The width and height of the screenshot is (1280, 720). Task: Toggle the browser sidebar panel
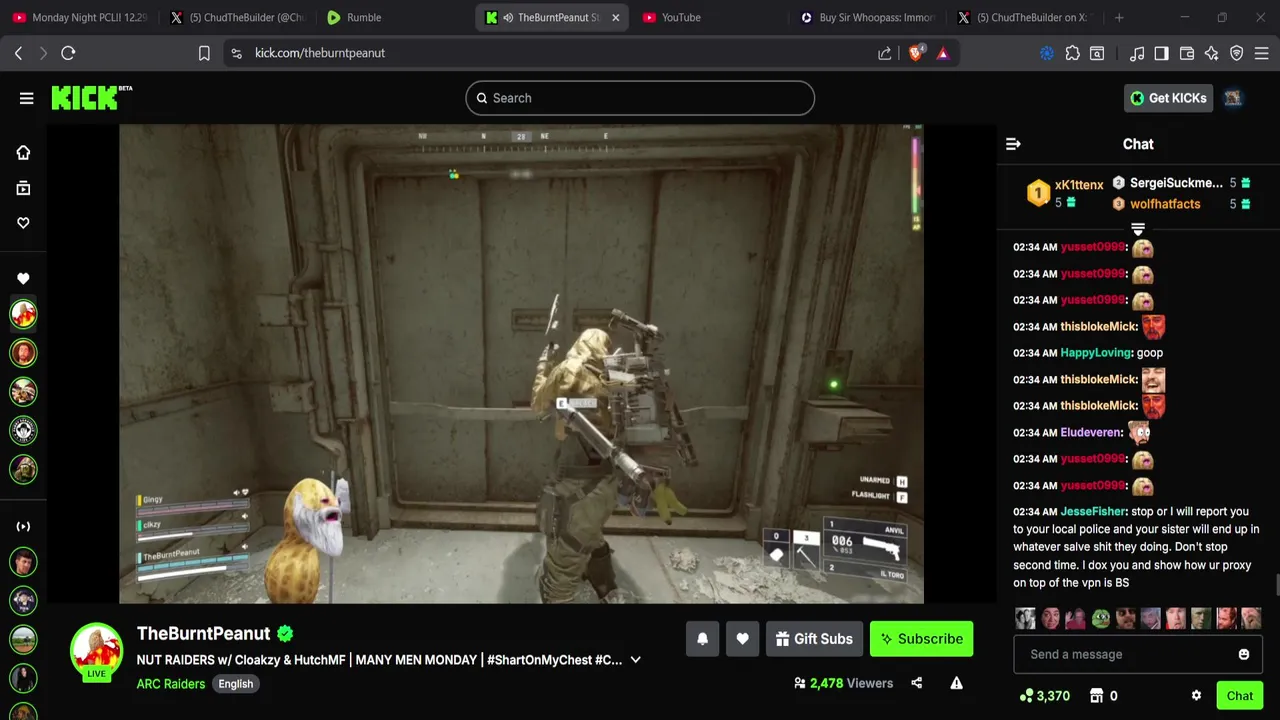[x=1161, y=53]
